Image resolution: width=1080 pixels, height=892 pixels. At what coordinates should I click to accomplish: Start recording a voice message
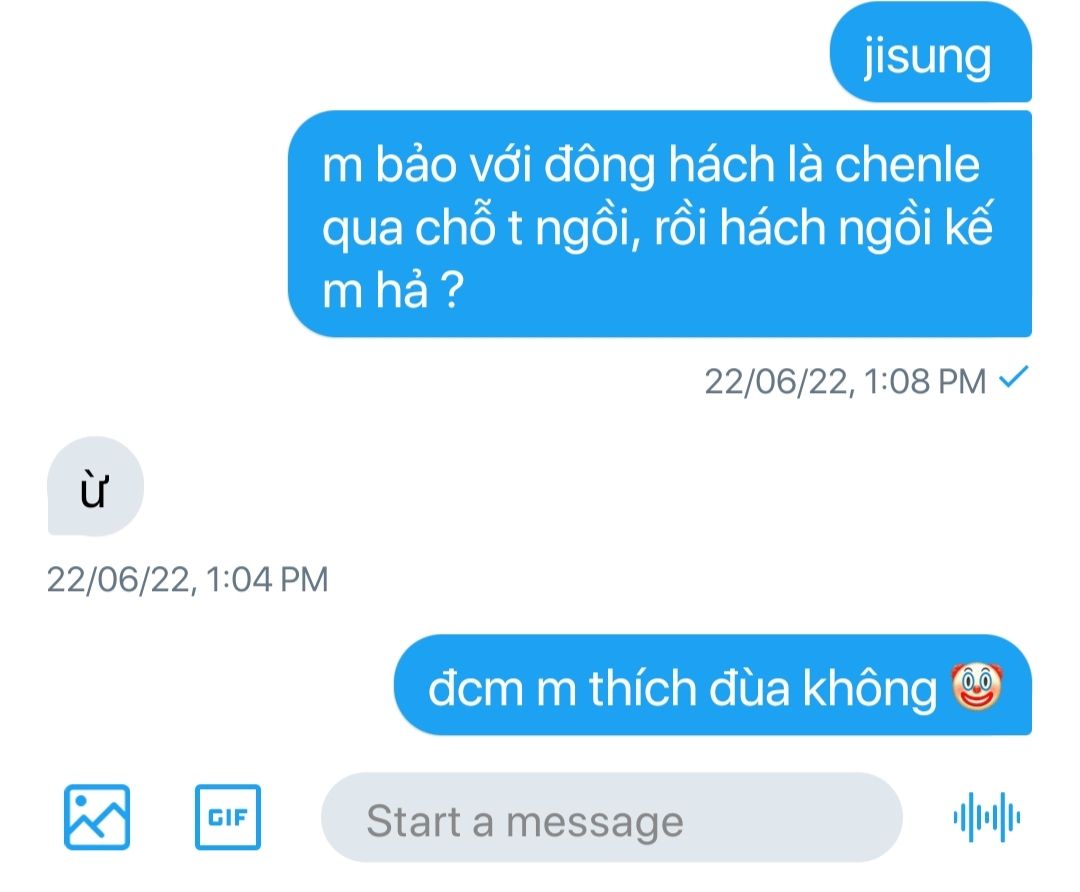click(986, 817)
